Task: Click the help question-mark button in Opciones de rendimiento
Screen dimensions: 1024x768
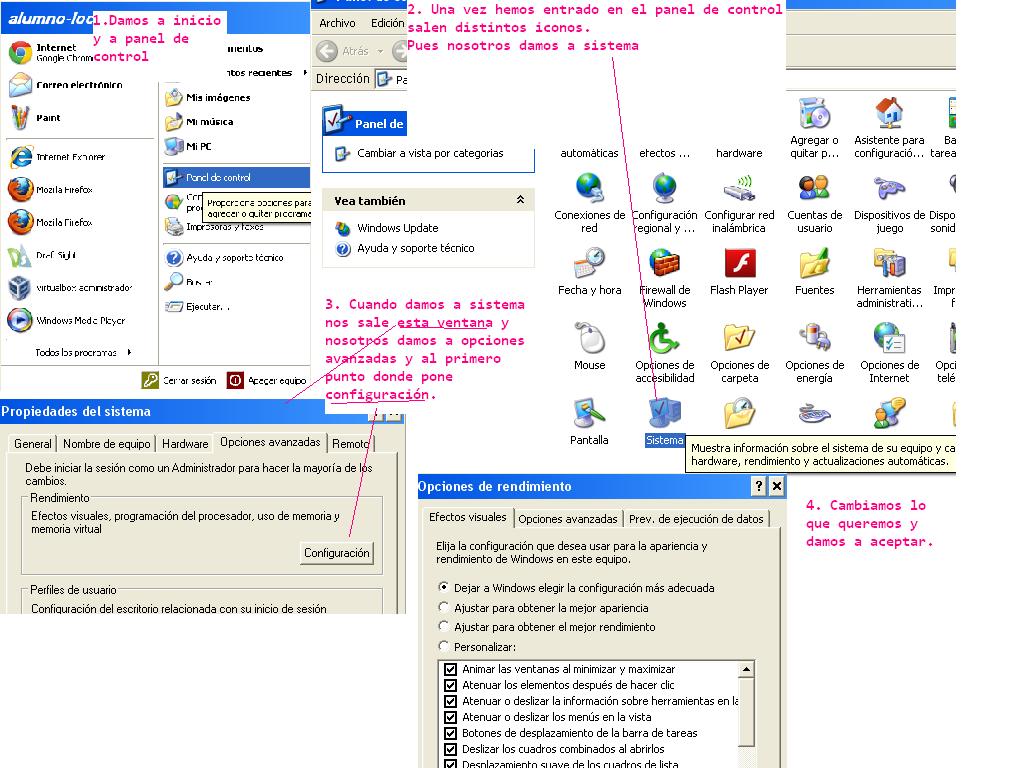Action: point(758,485)
